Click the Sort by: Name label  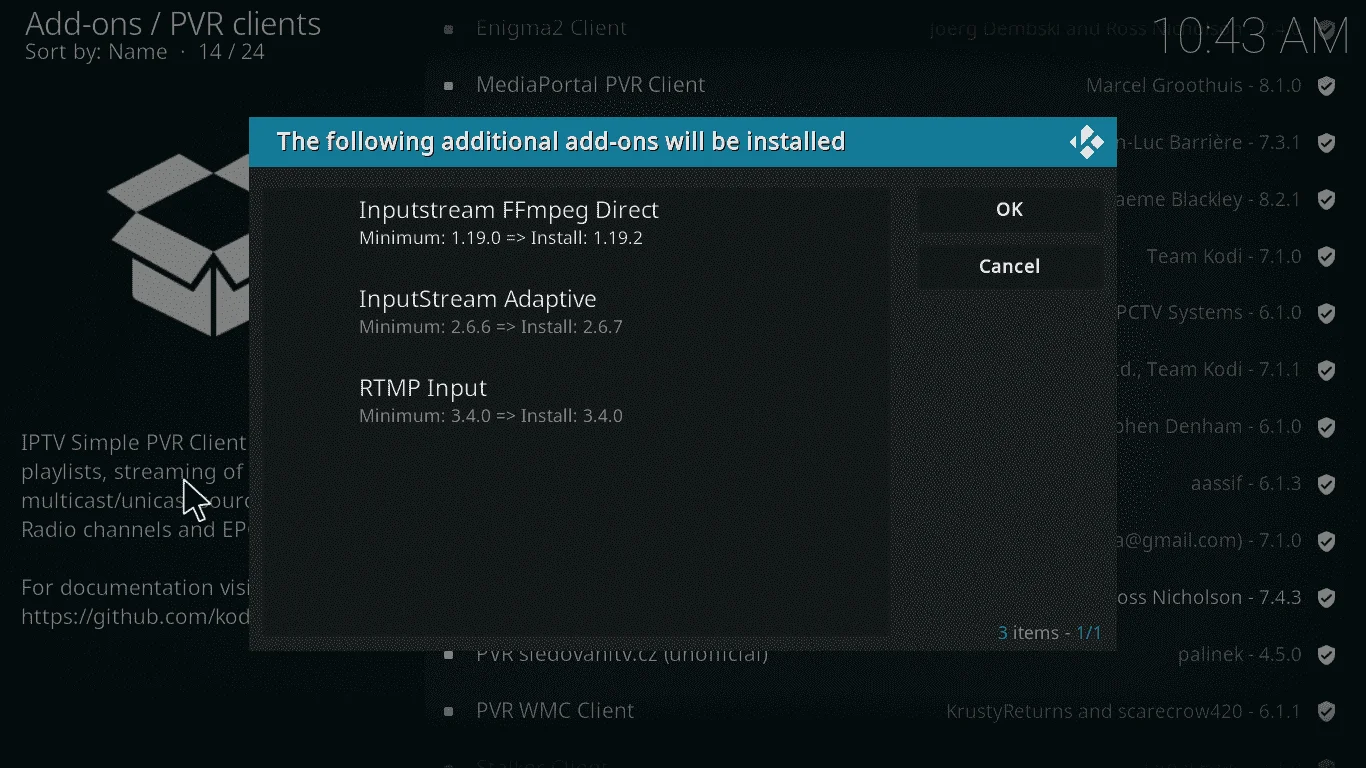96,52
